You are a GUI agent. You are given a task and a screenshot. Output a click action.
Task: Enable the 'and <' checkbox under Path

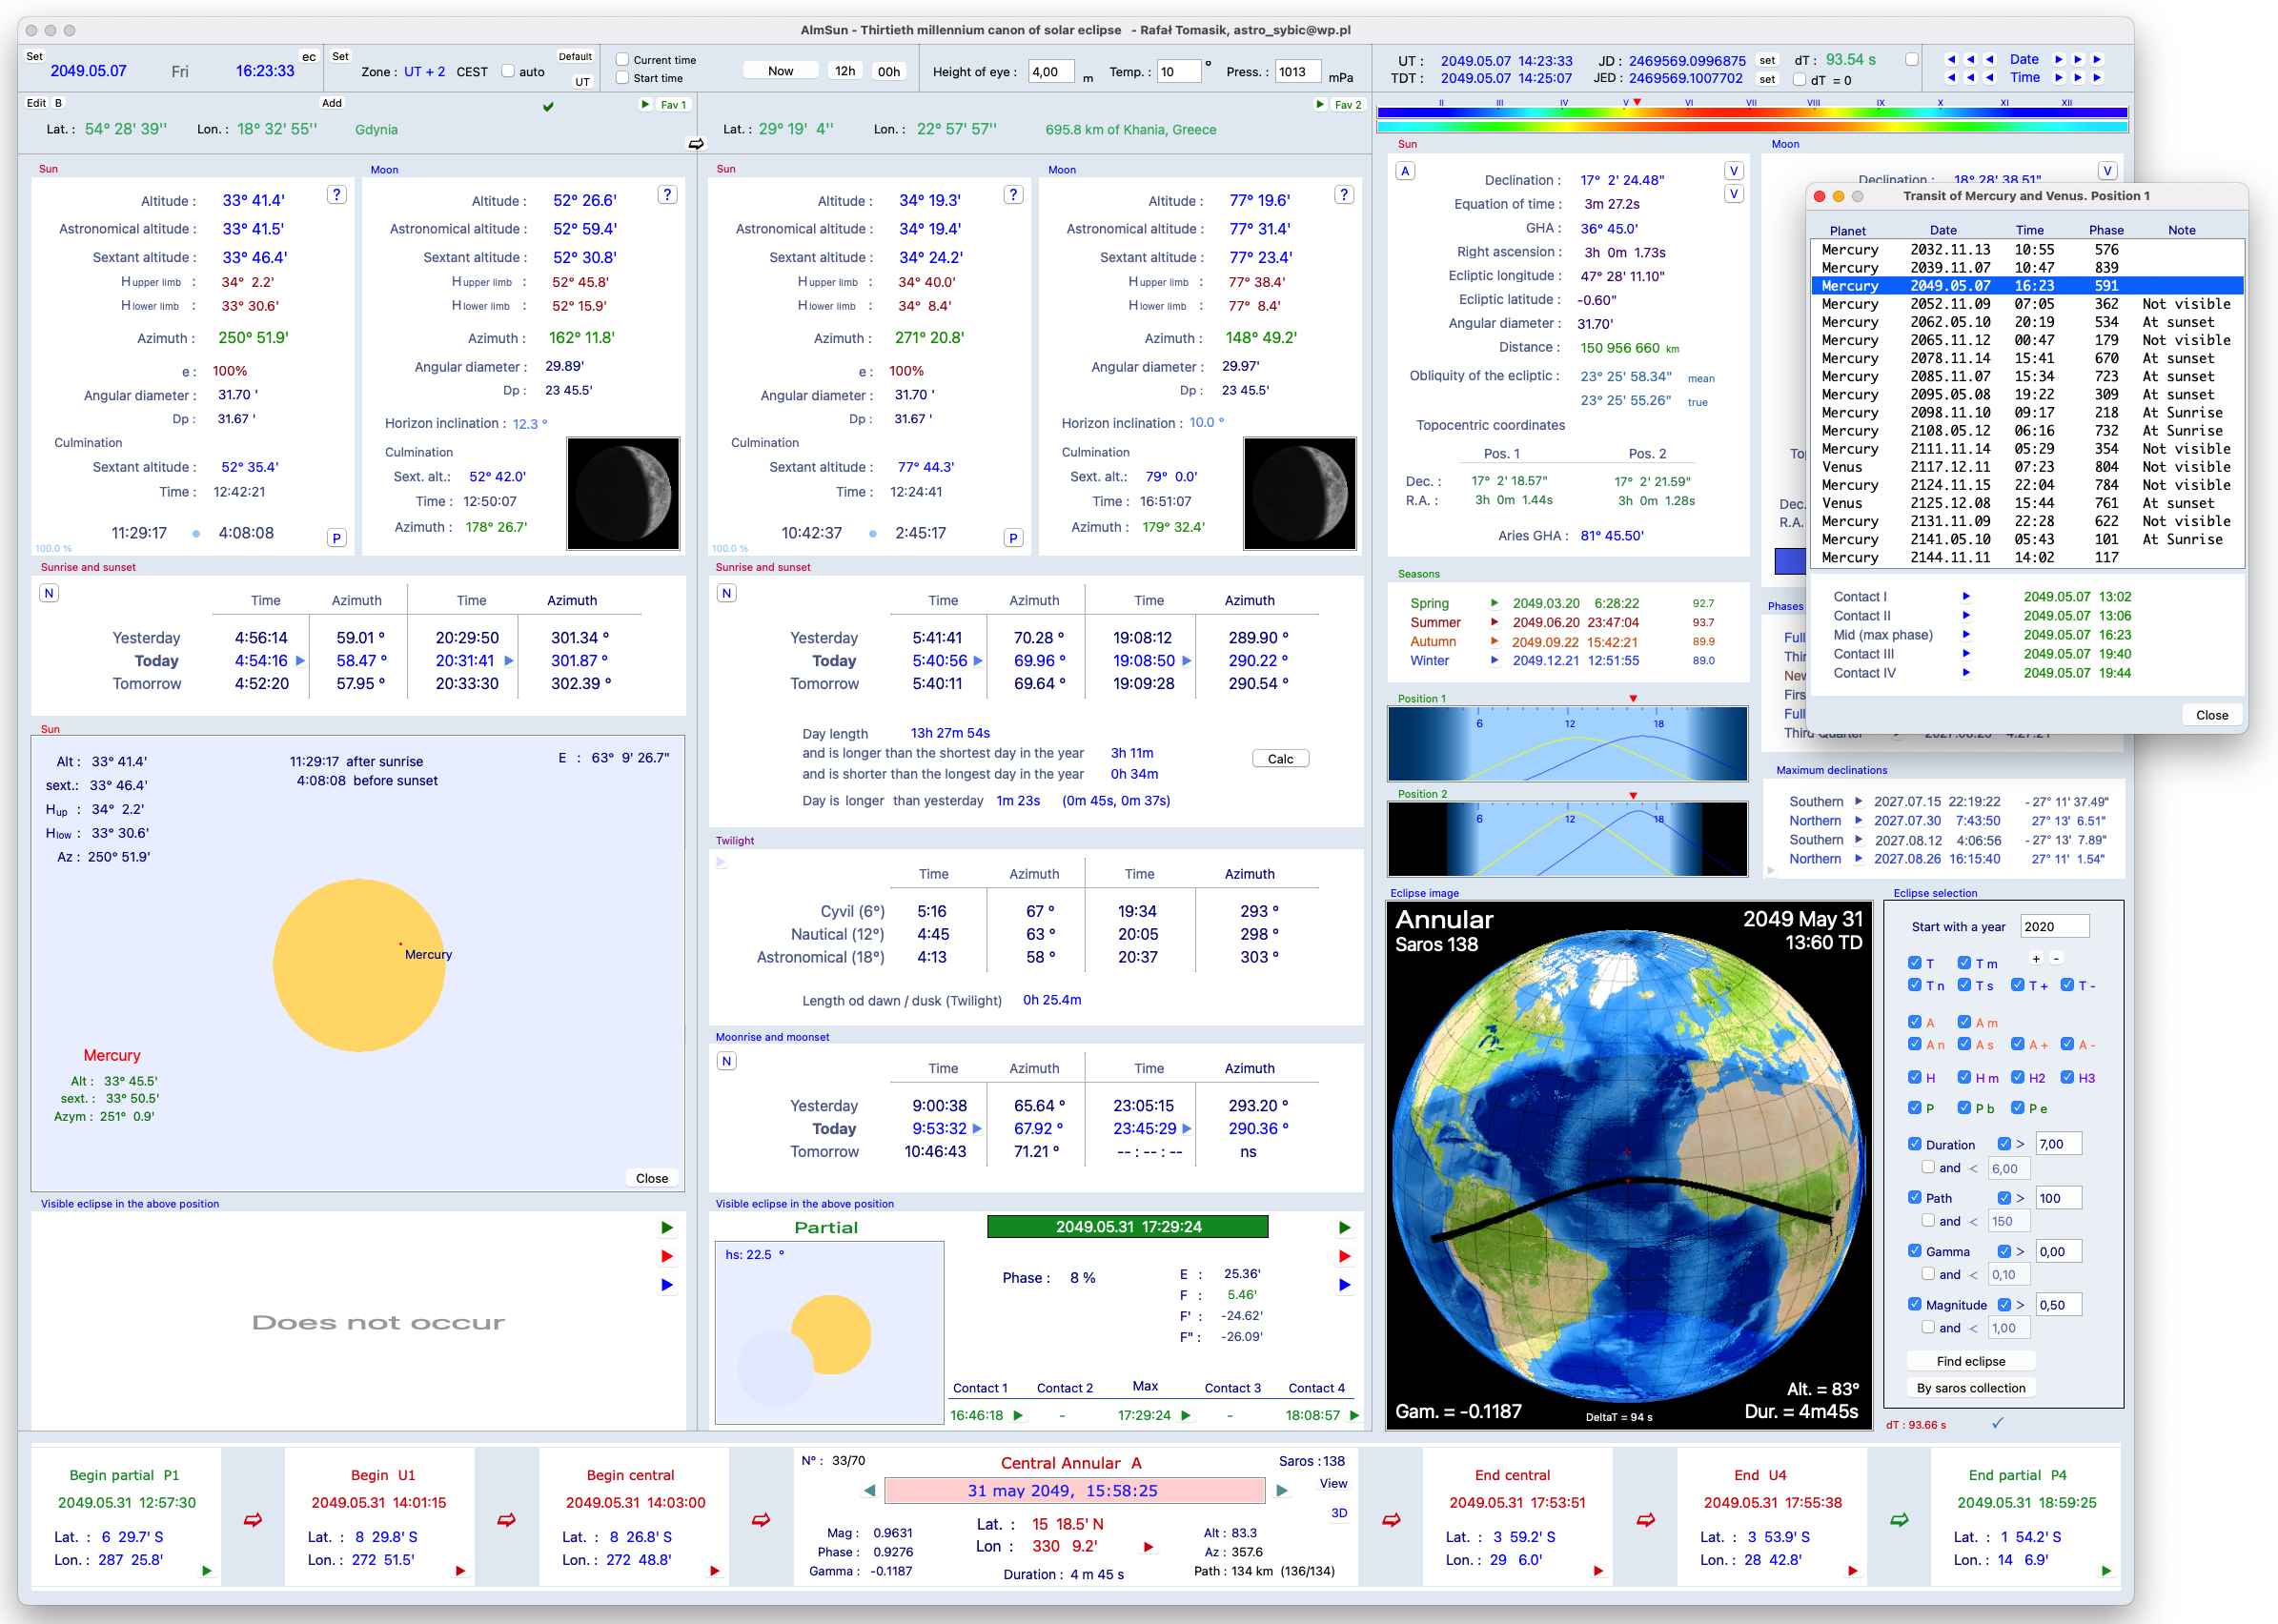[1928, 1220]
